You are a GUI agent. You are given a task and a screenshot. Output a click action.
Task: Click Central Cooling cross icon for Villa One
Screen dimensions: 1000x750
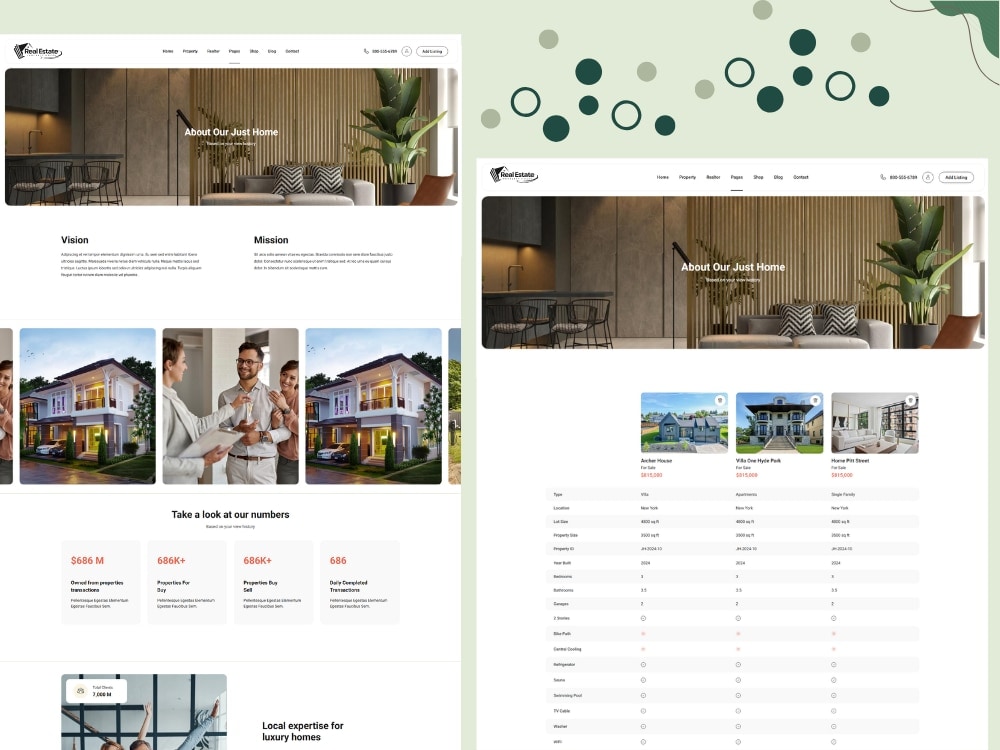pos(738,649)
